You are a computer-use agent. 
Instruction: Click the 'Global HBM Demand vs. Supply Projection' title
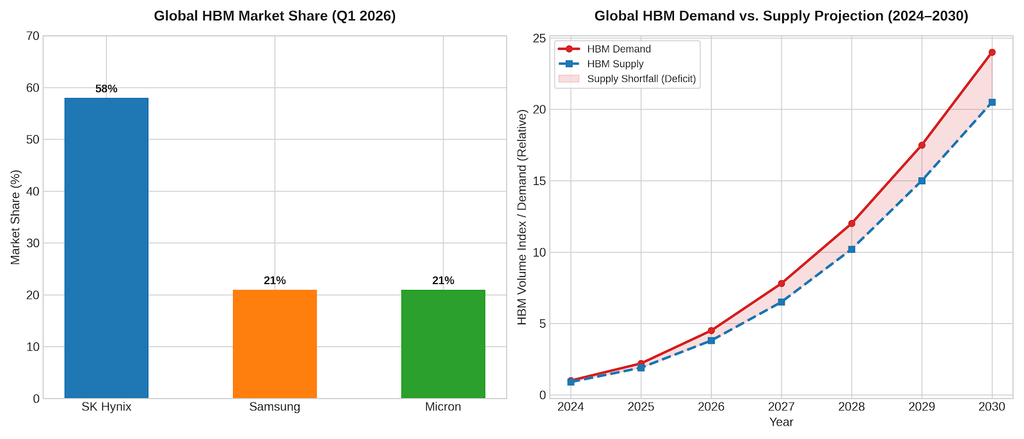pyautogui.click(x=781, y=16)
